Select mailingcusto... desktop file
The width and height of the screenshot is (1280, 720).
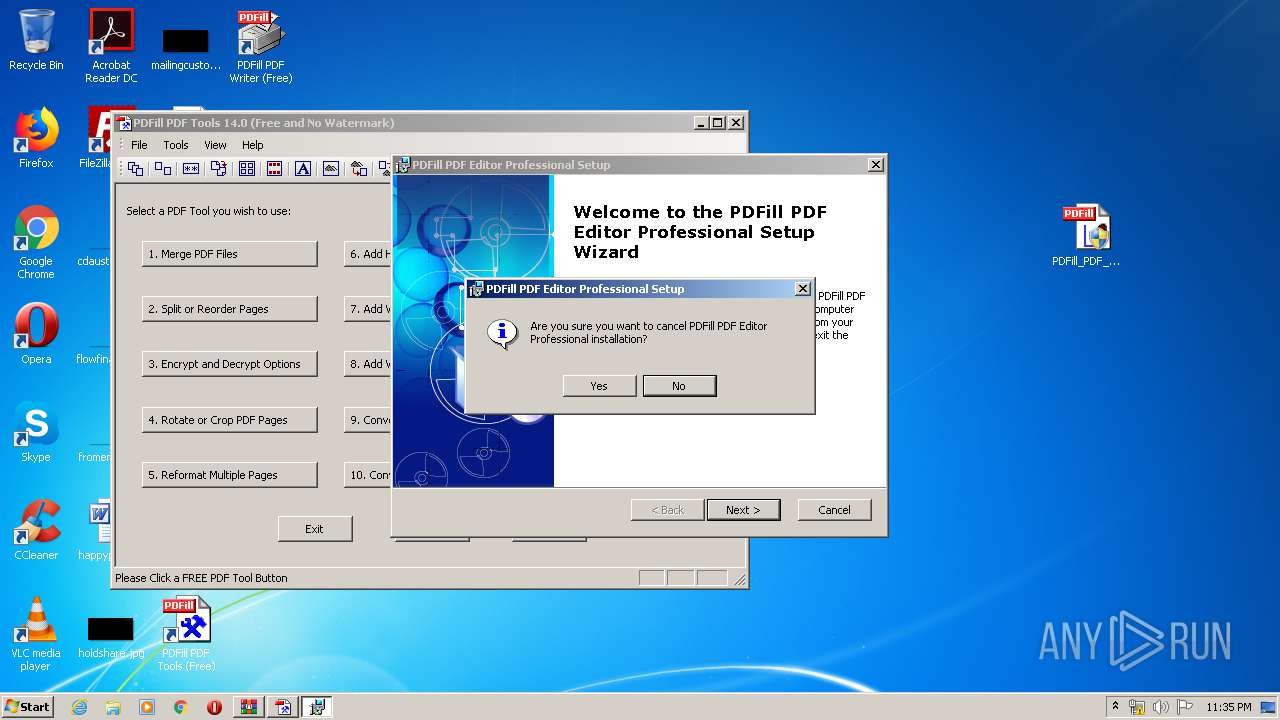click(186, 50)
